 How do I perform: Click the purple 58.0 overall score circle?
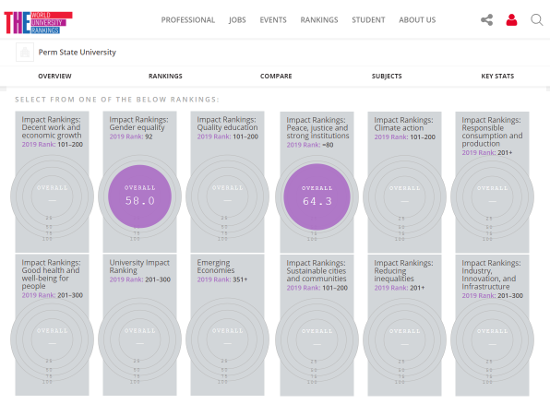[140, 196]
